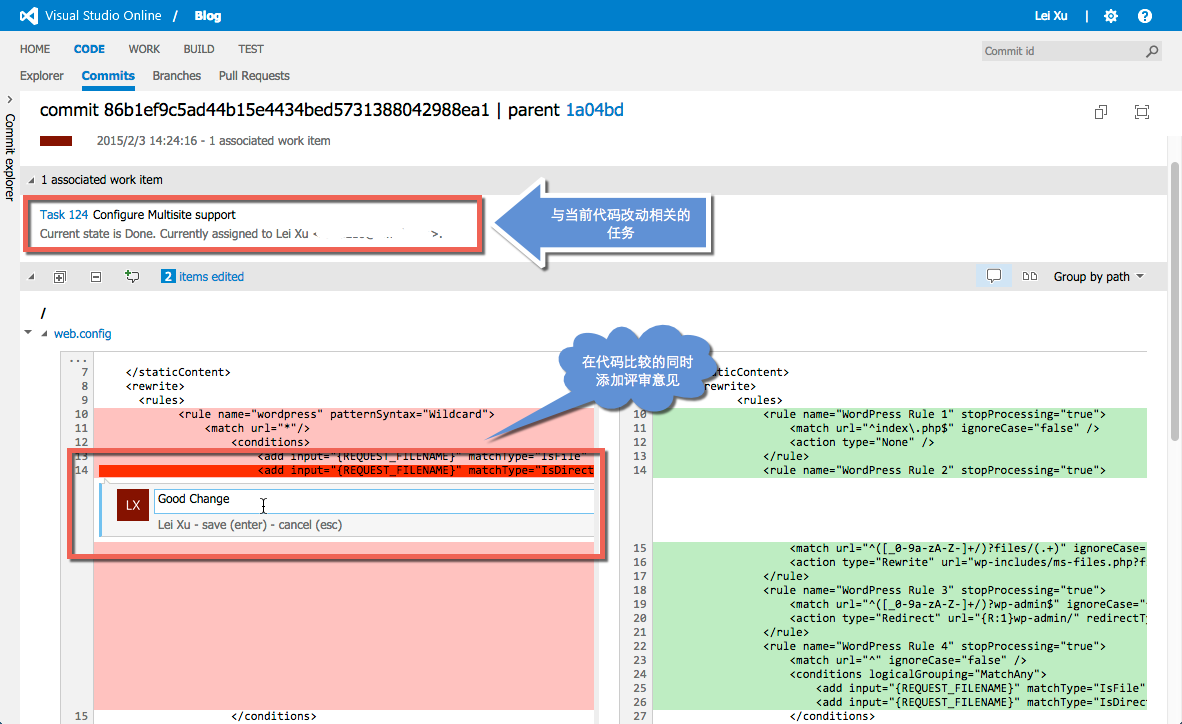This screenshot has width=1182, height=724.
Task: Switch to the Branches tab
Action: 176,75
